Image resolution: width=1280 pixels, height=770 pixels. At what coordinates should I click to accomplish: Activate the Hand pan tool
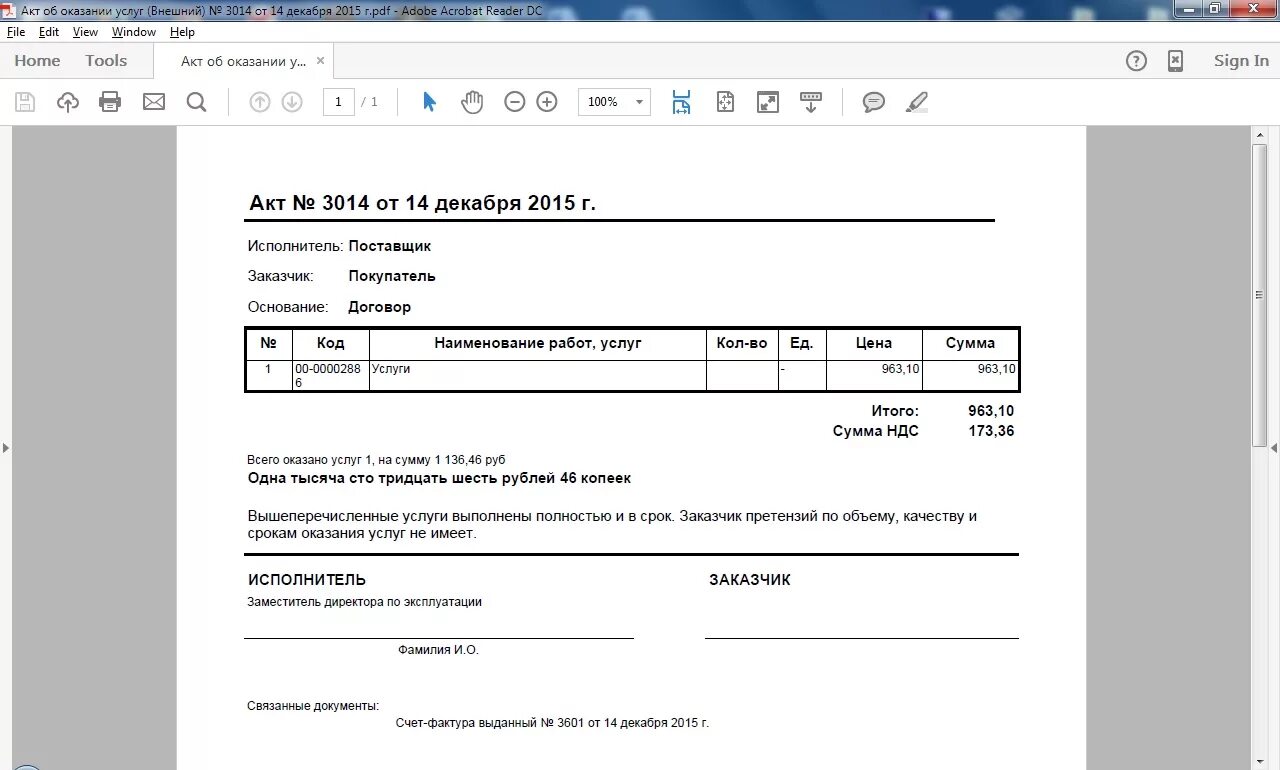point(472,101)
